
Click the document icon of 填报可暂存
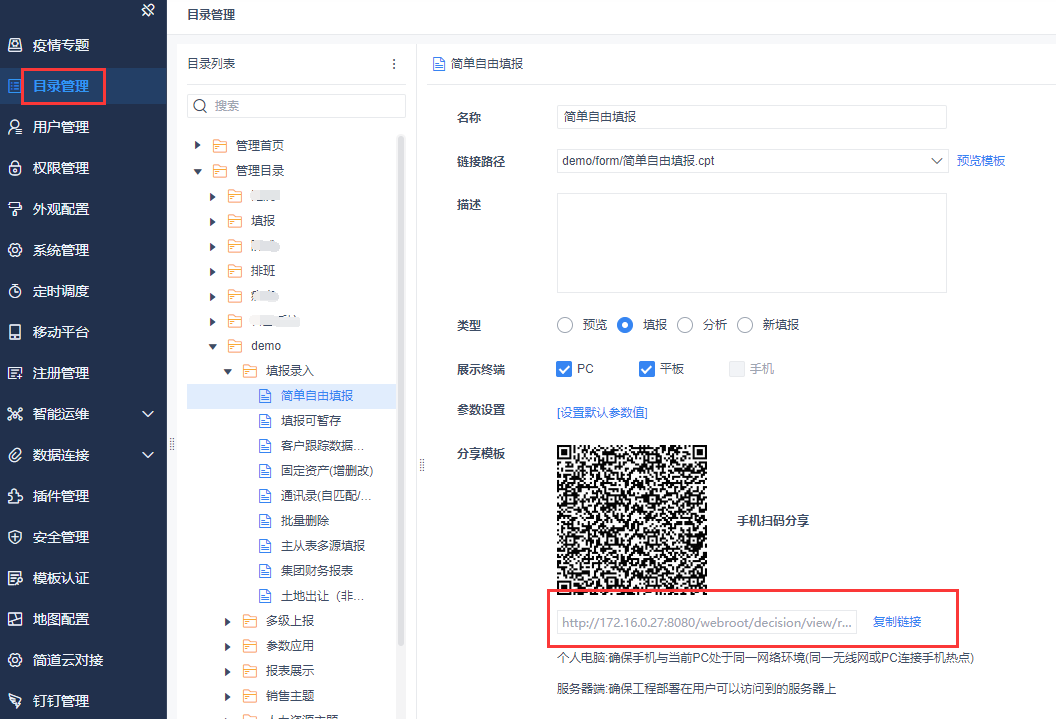265,421
